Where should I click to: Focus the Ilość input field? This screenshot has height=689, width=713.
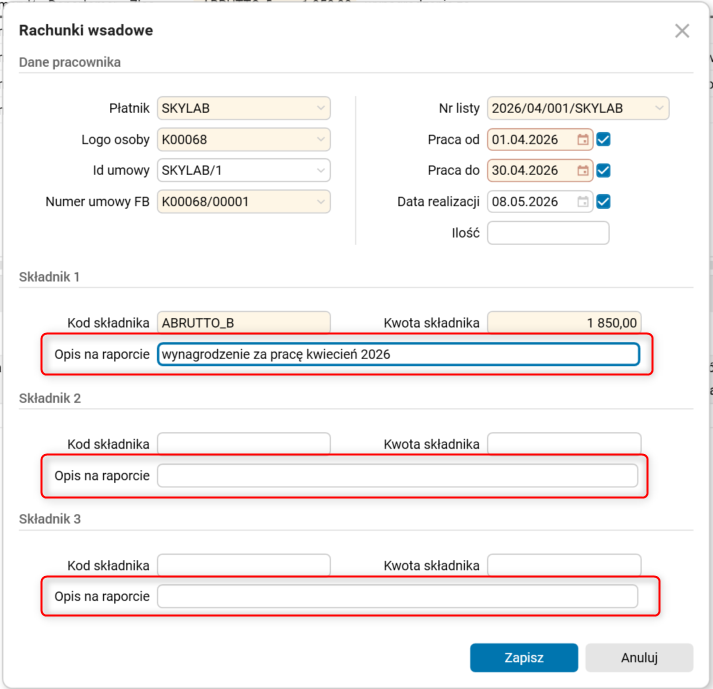coord(548,233)
